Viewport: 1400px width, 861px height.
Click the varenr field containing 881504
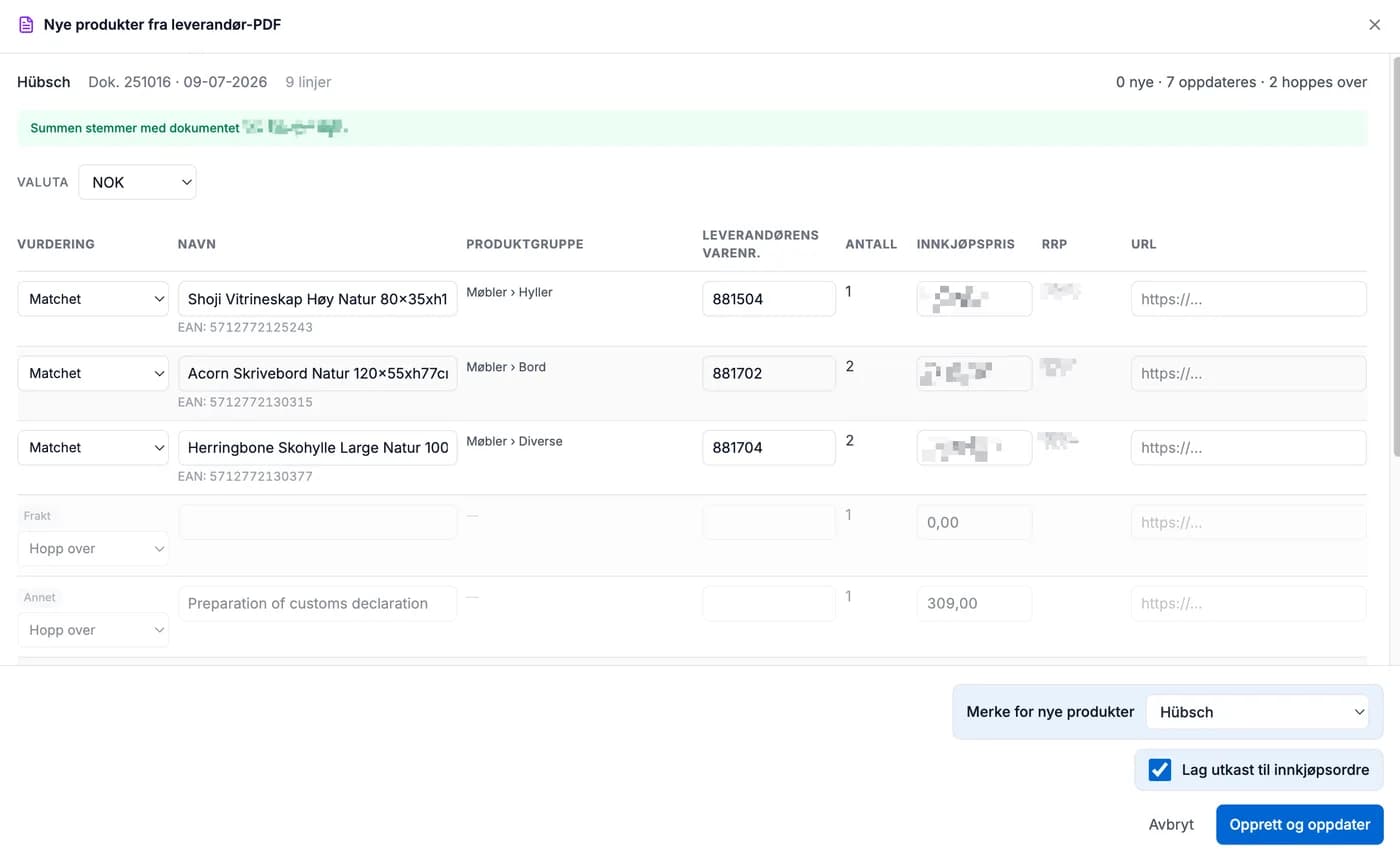(769, 299)
